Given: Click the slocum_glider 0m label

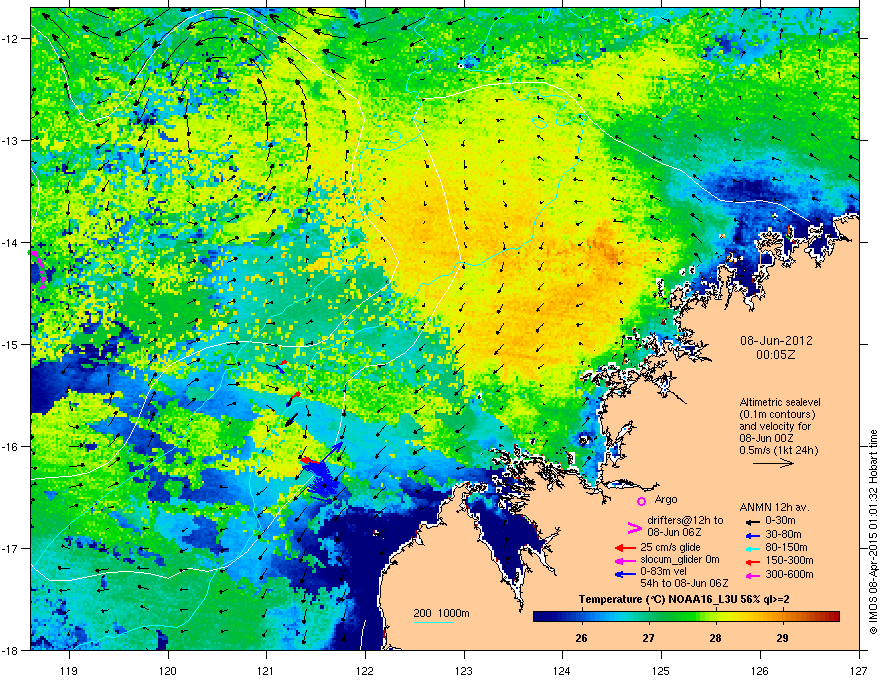Looking at the screenshot, I should [x=680, y=560].
